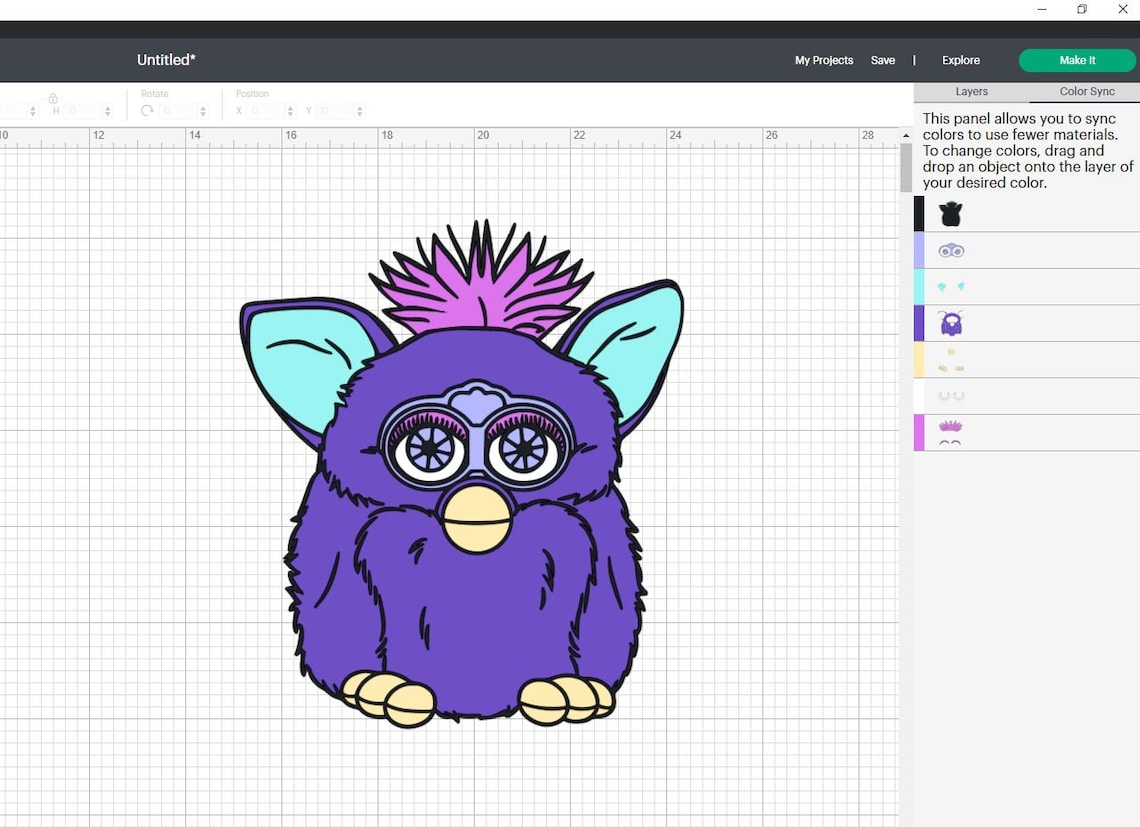Open My Projects

click(x=824, y=60)
